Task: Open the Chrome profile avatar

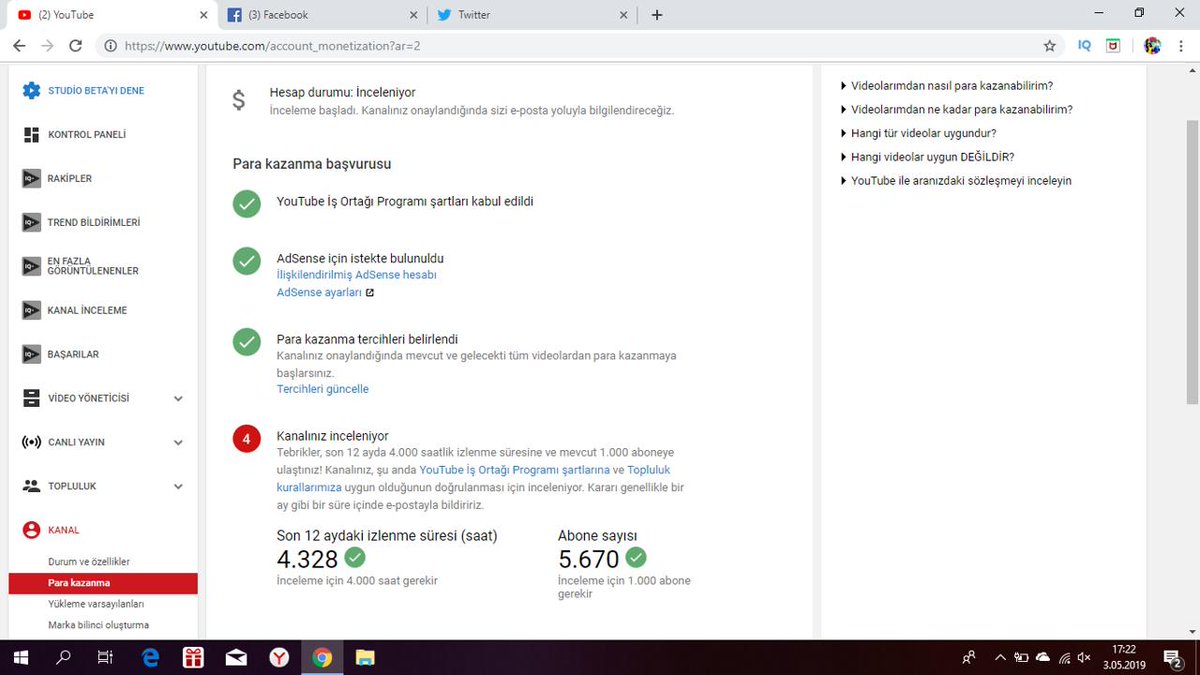Action: click(x=1153, y=46)
